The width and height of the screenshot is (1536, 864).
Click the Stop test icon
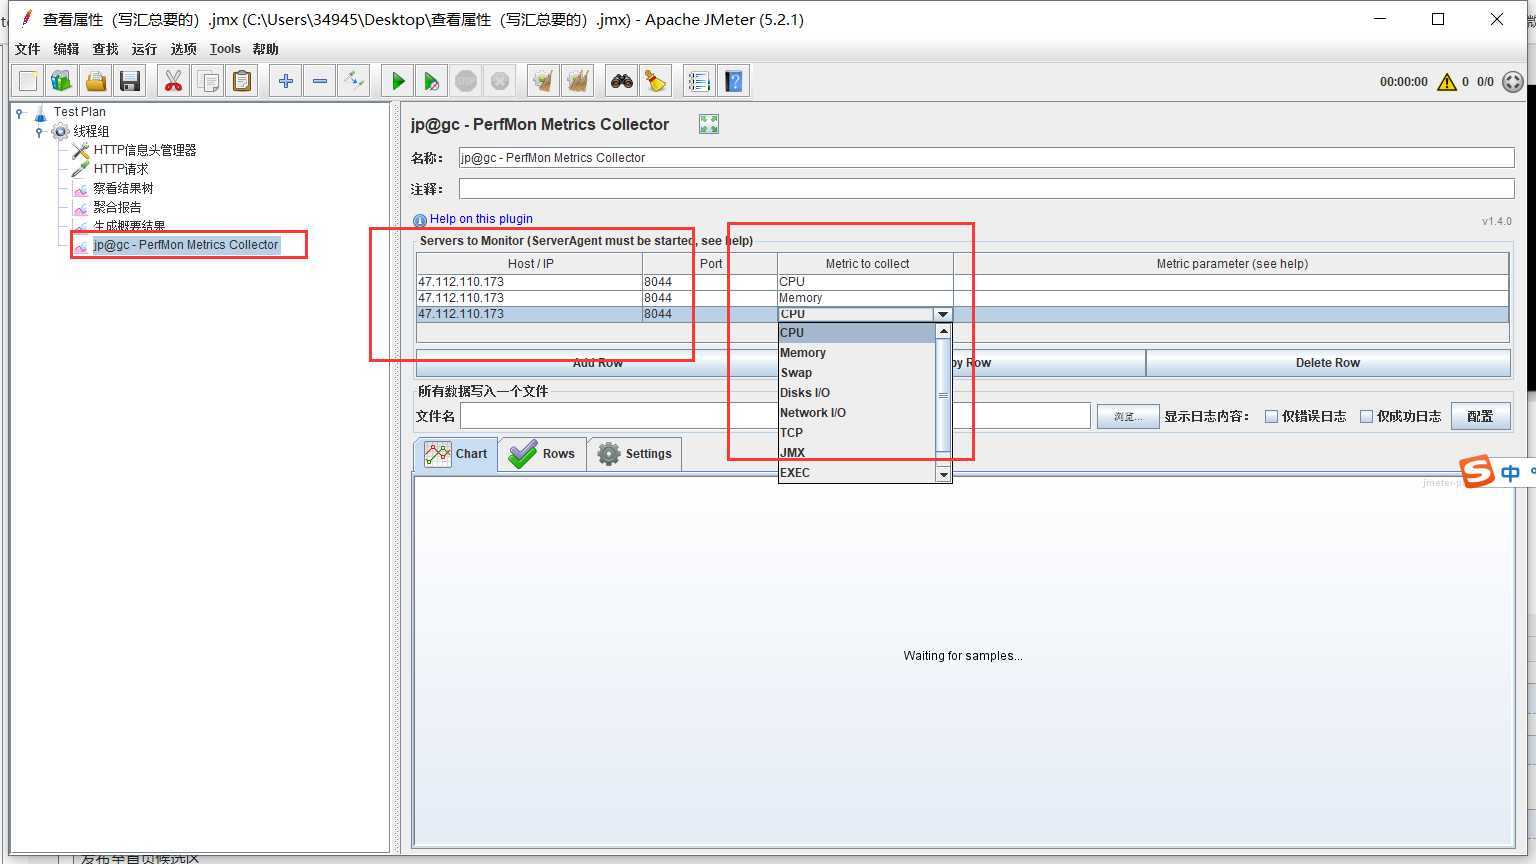[466, 81]
